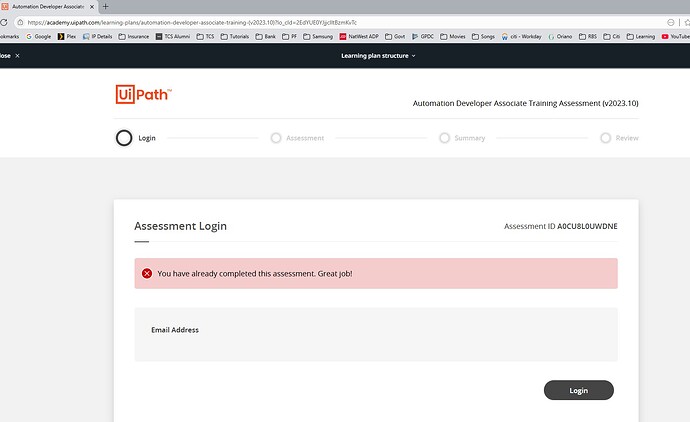Close the Automation Developer Associate tab

pyautogui.click(x=92, y=7)
